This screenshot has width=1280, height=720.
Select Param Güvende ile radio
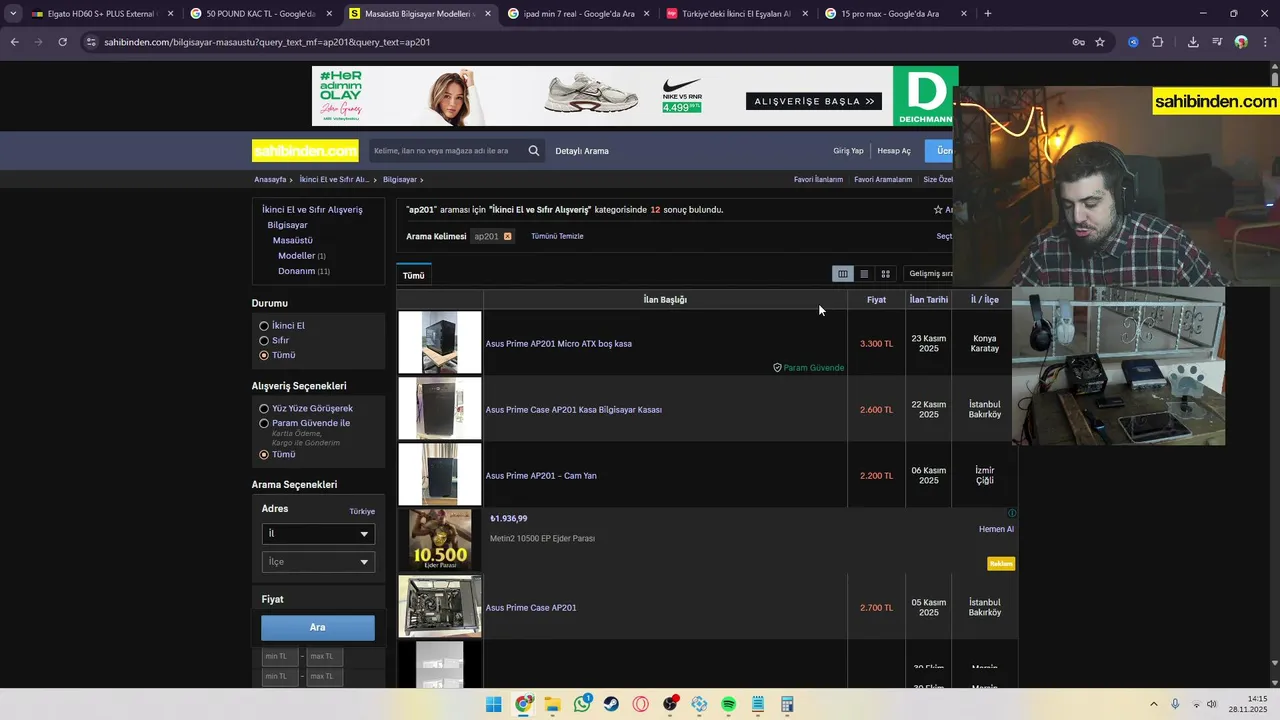click(x=264, y=423)
